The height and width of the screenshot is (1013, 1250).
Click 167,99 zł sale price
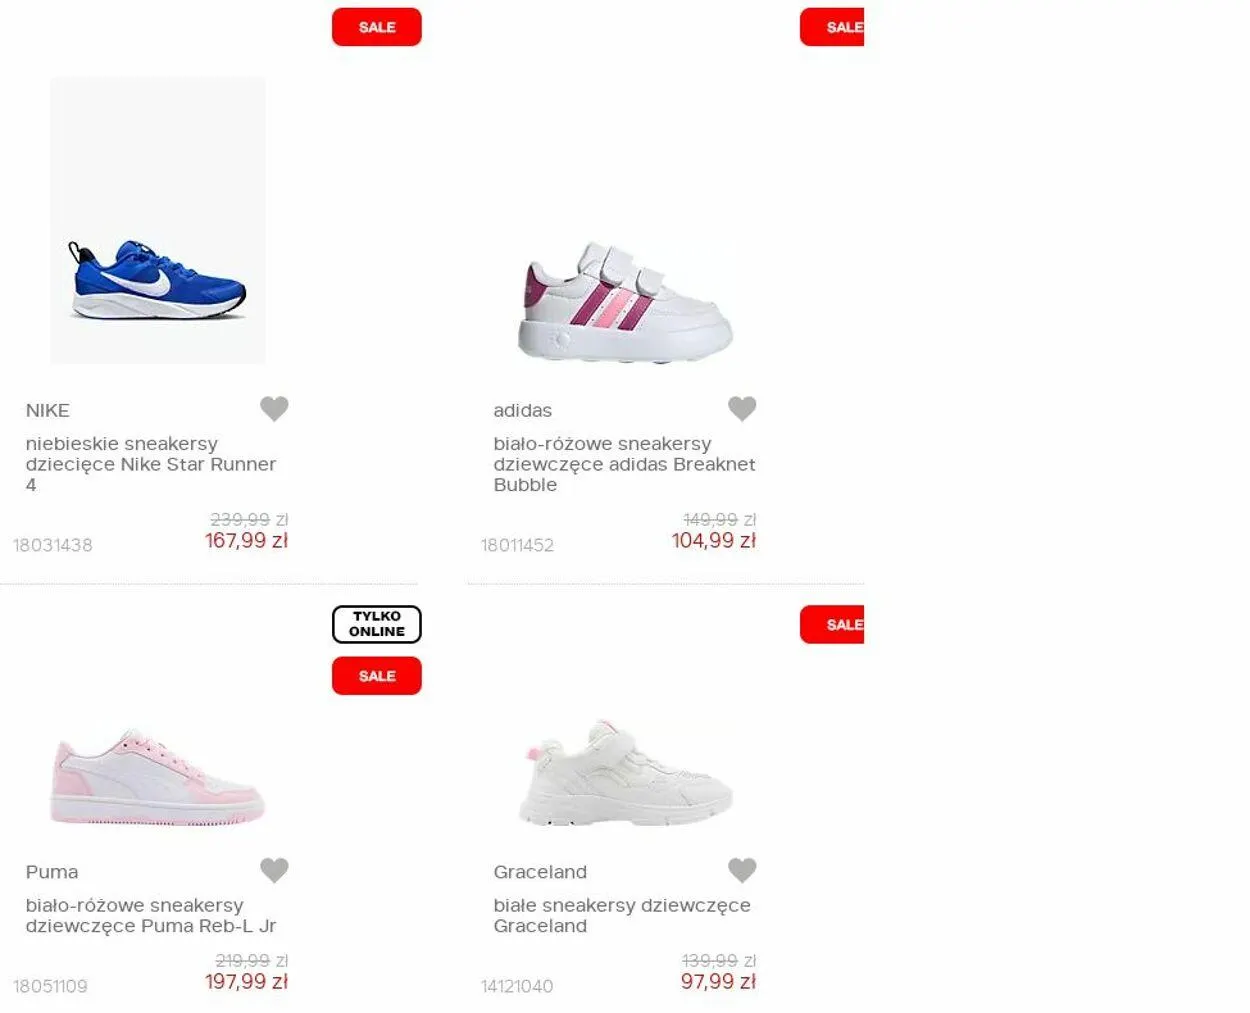point(246,541)
